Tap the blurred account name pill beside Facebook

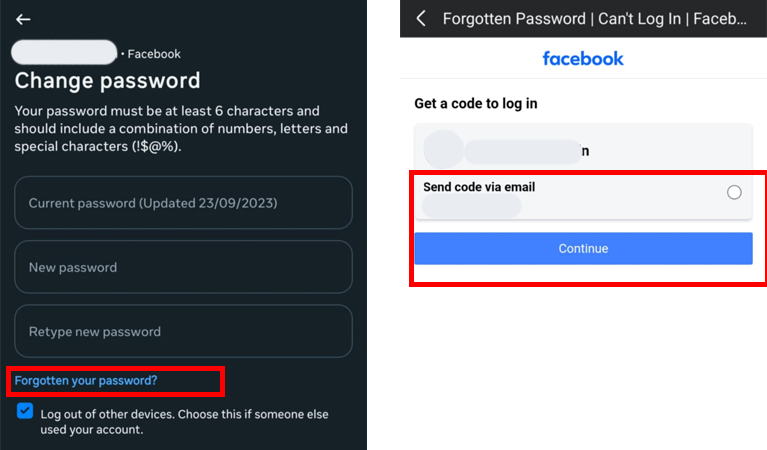[x=64, y=52]
